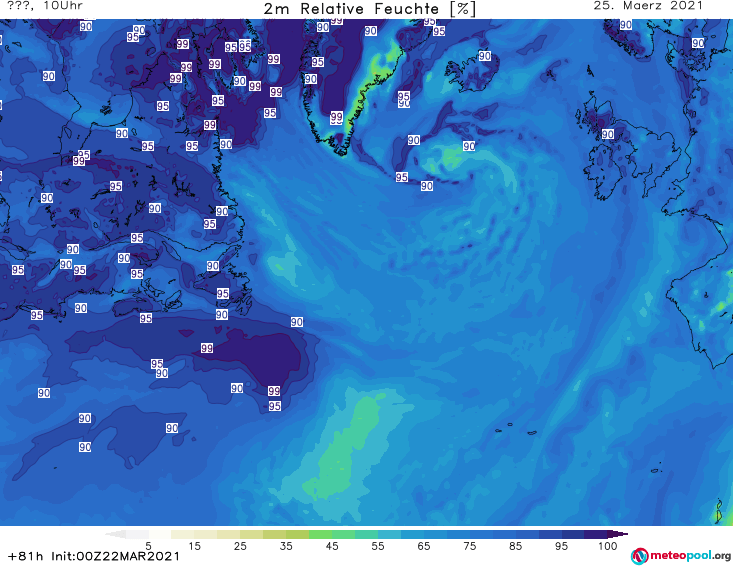Click the date '25. Maerz 2021'
Screen dimensions: 733x566
[648, 6]
